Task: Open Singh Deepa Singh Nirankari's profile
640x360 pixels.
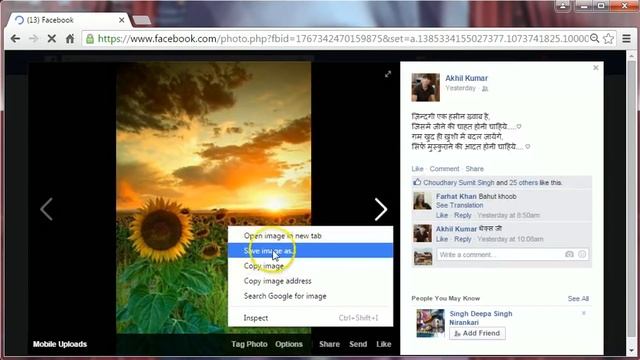Action: point(480,318)
